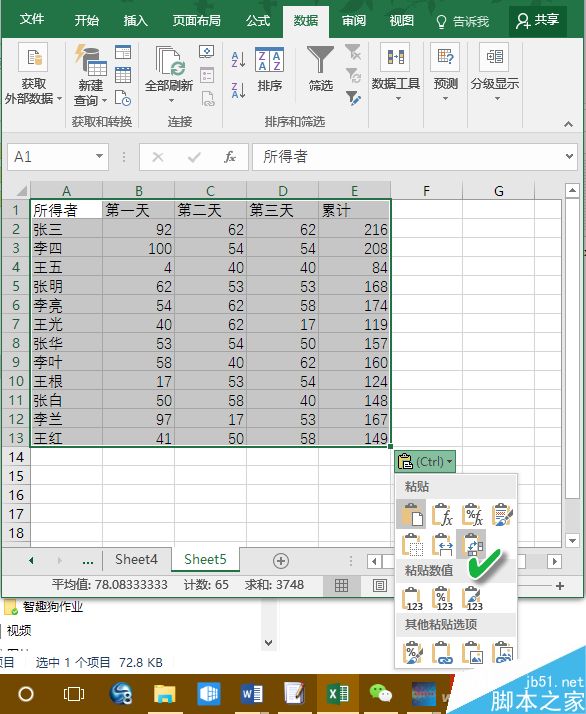
Task: Select Keep Source Column Widths paste option
Action: click(442, 544)
